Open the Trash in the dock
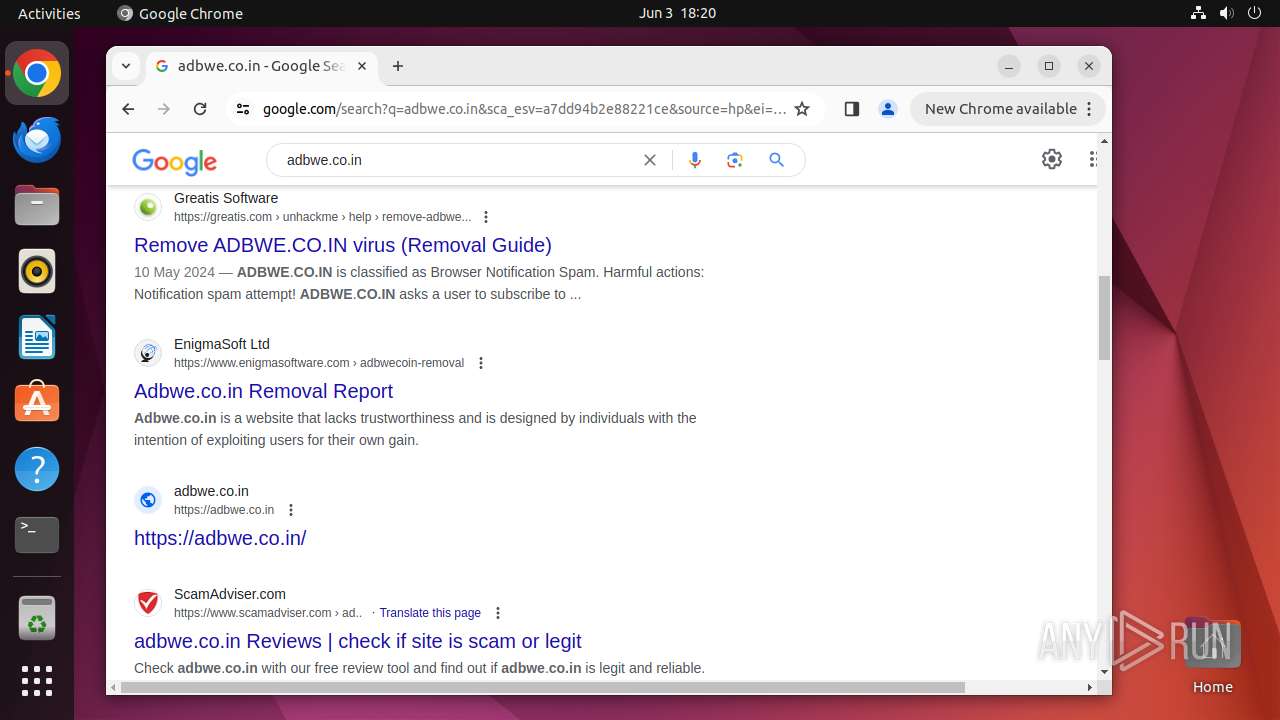This screenshot has width=1280, height=720. click(37, 617)
